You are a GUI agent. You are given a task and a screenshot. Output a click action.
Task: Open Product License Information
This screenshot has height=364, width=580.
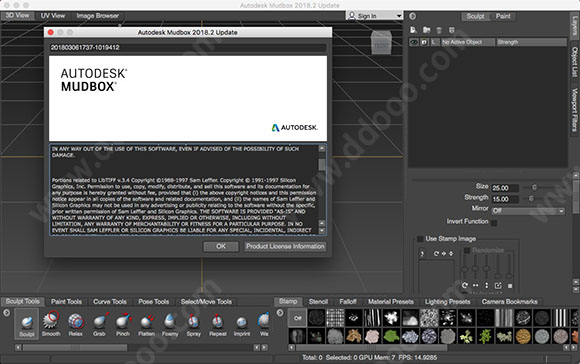point(285,246)
